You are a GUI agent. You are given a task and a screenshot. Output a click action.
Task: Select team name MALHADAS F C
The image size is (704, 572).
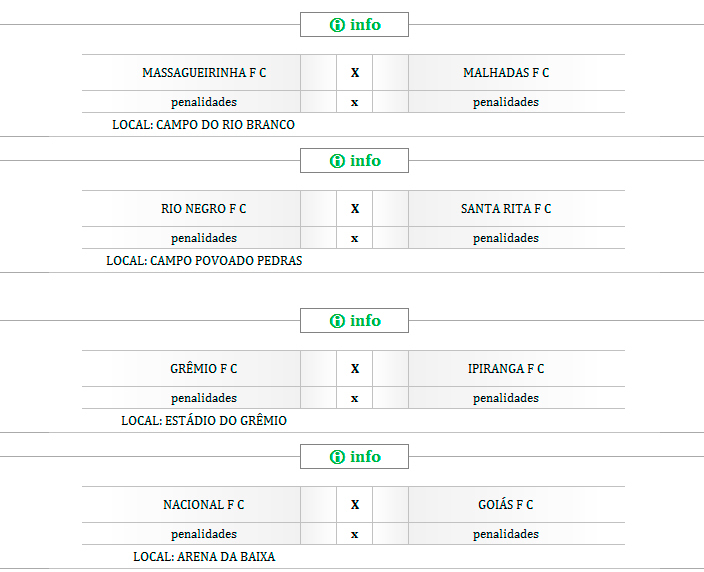click(x=506, y=73)
